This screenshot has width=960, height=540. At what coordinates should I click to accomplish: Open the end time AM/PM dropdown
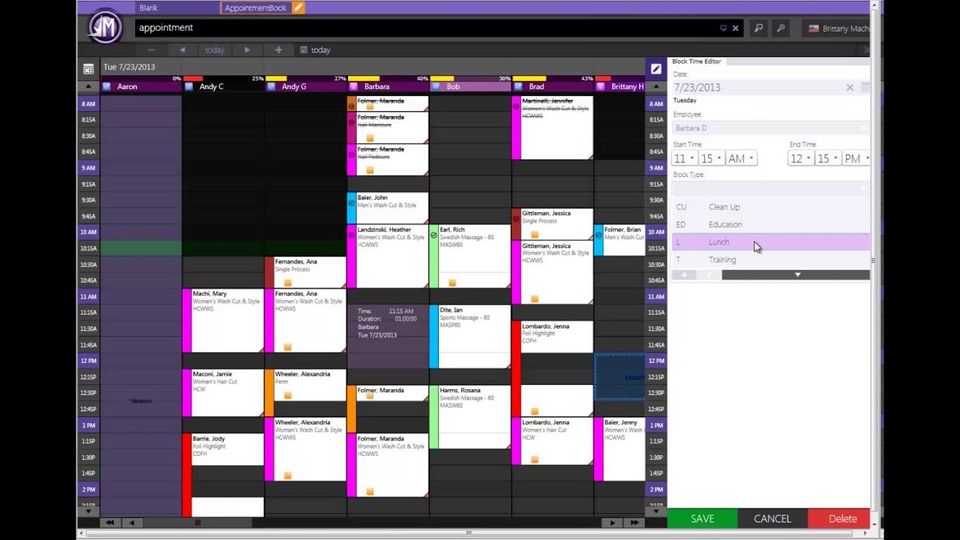[856, 159]
